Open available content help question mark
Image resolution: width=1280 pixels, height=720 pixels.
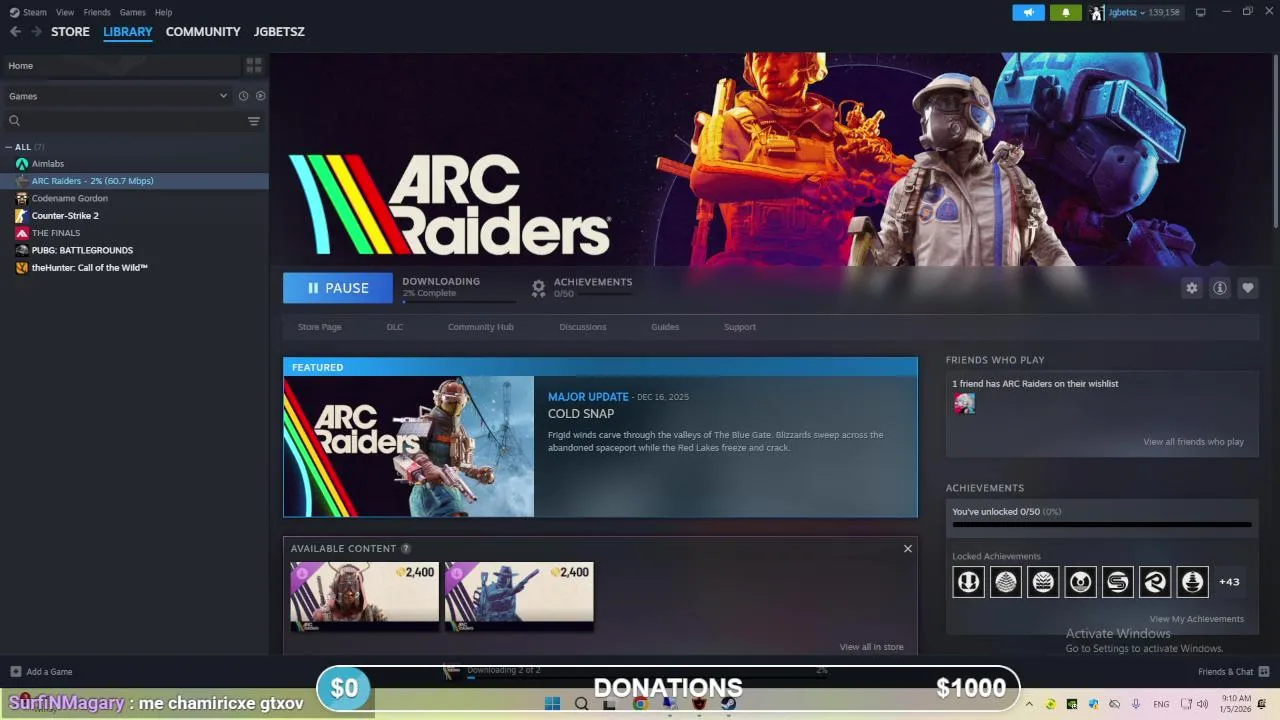[405, 549]
